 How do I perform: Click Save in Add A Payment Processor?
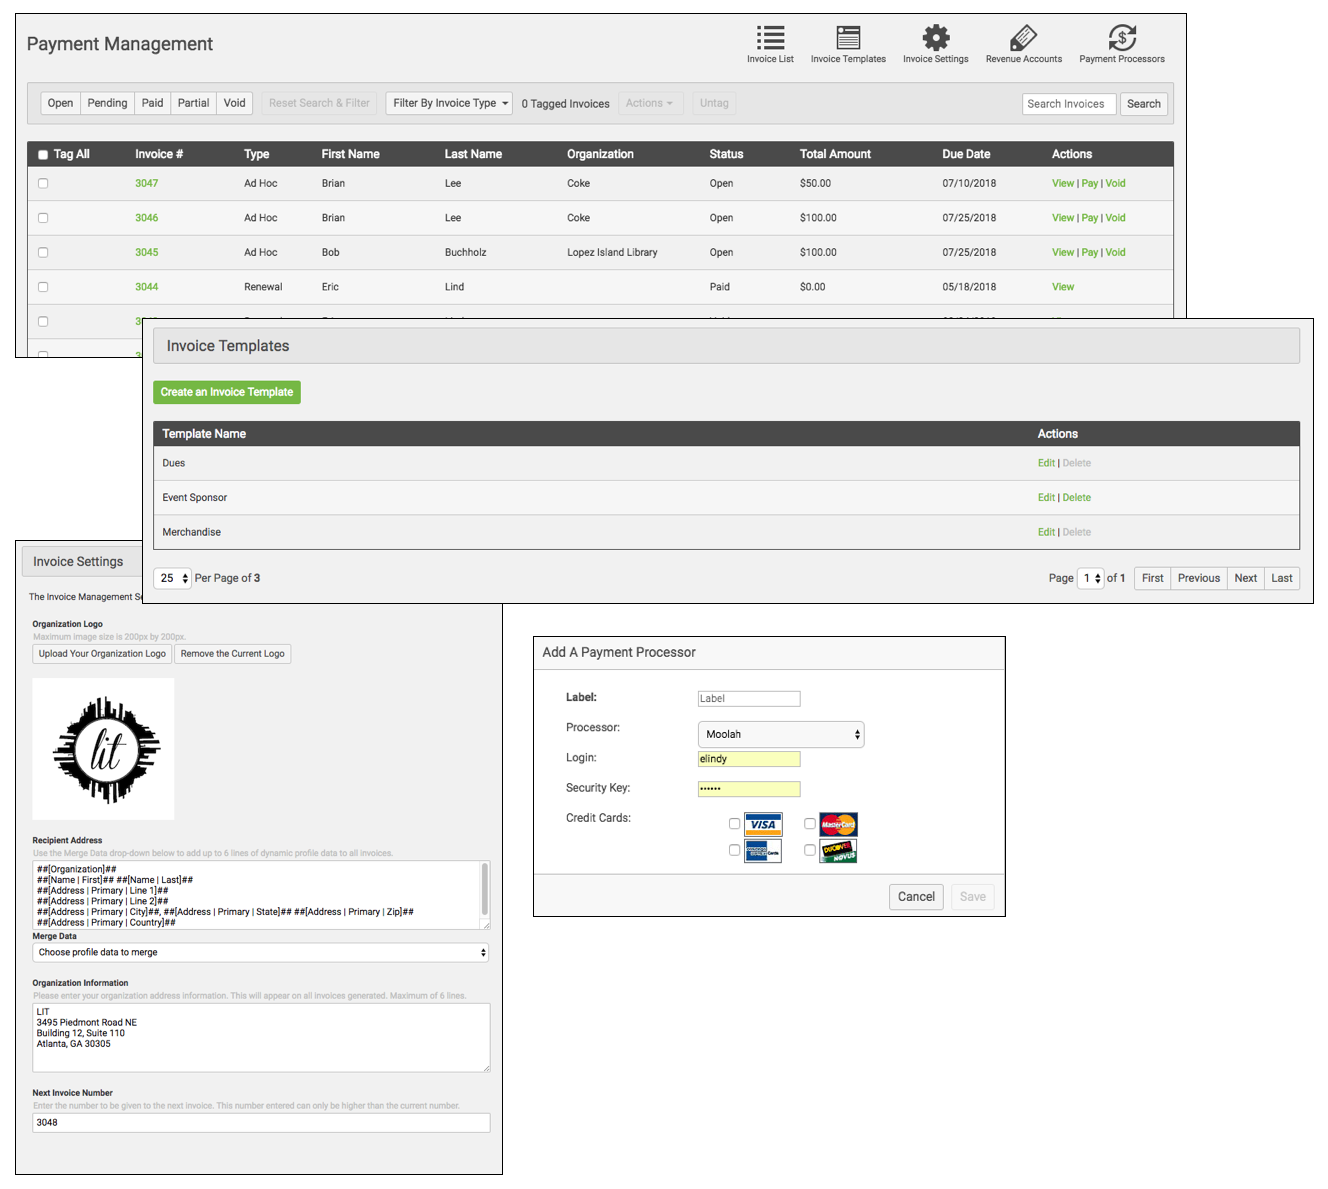click(x=973, y=897)
